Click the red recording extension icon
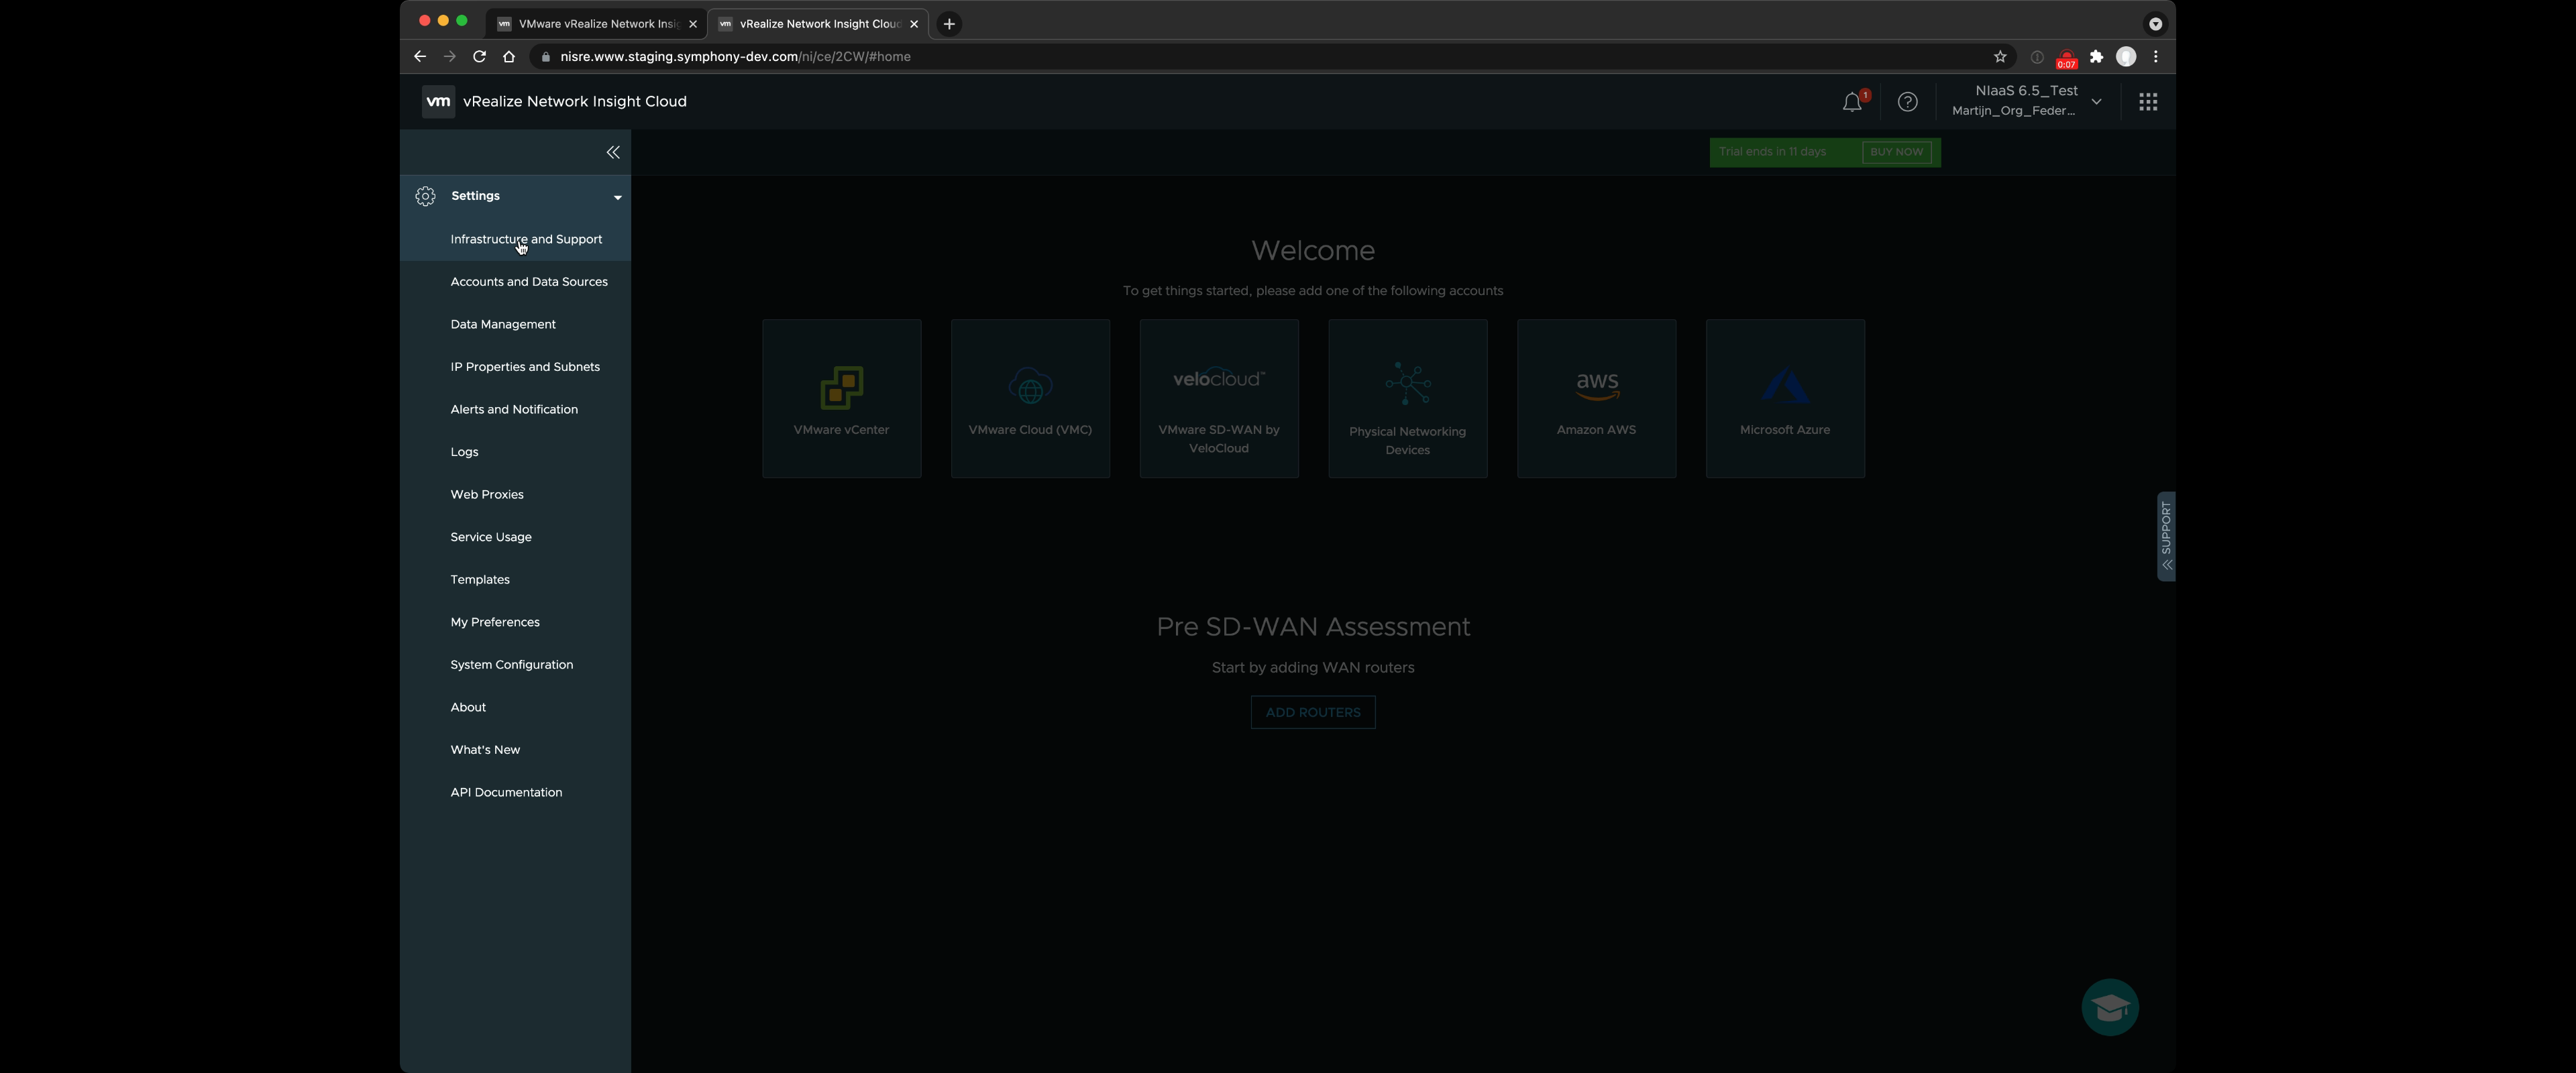 click(x=2066, y=59)
